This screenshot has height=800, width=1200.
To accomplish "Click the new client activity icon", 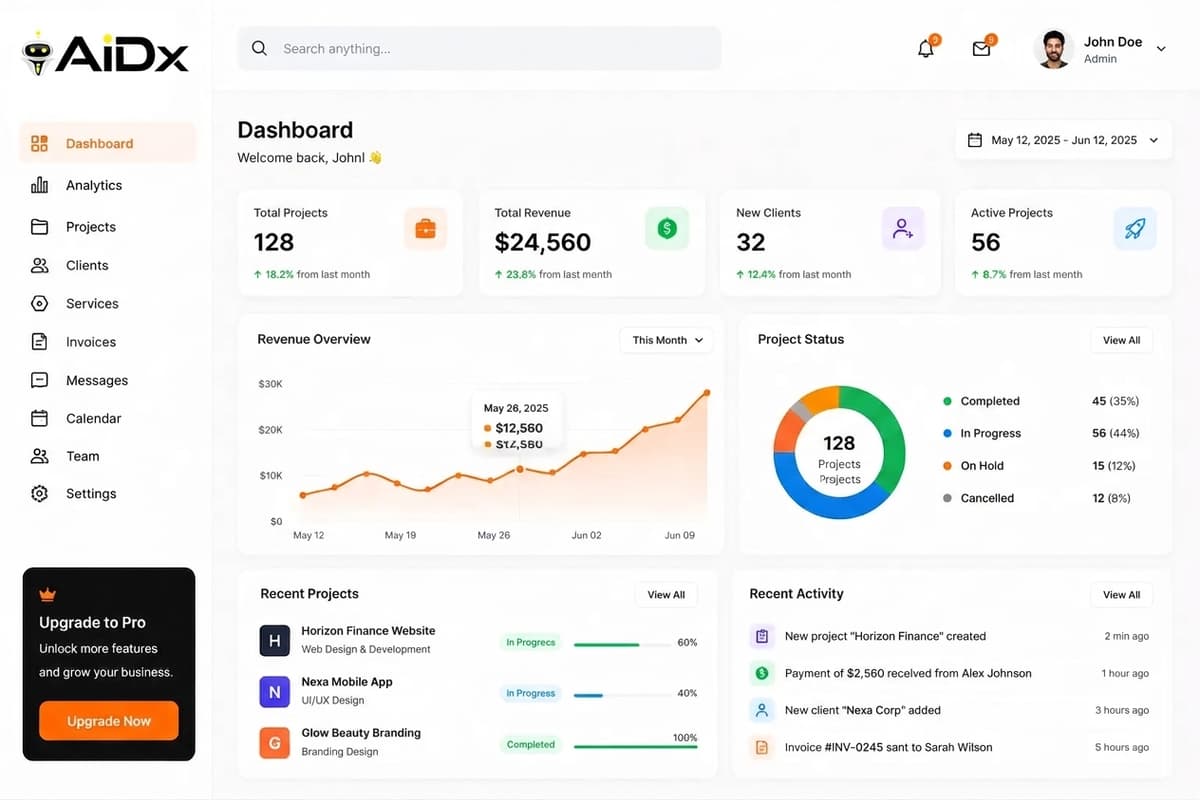I will coord(762,710).
